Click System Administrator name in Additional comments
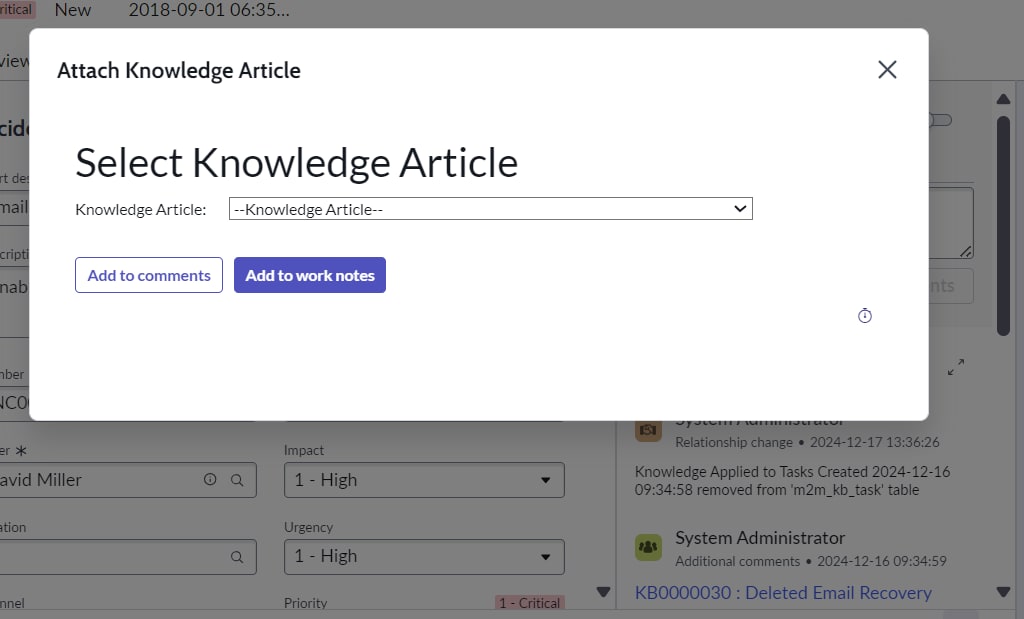Screen dimensions: 1024x619 760,538
